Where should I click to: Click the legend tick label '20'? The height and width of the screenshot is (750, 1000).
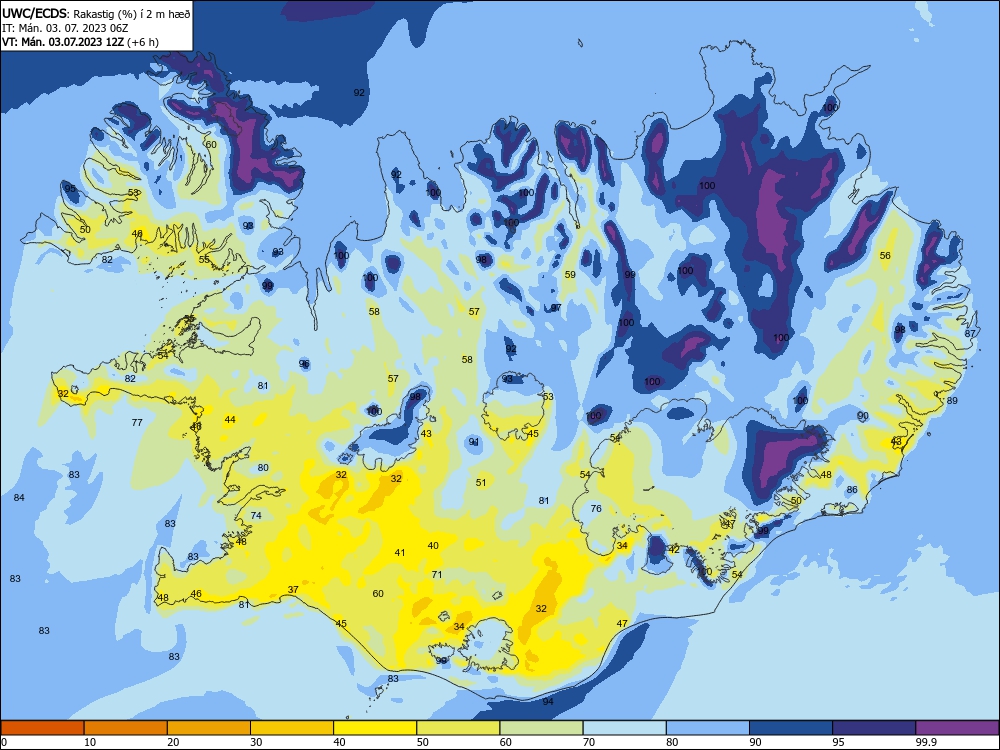[x=173, y=742]
